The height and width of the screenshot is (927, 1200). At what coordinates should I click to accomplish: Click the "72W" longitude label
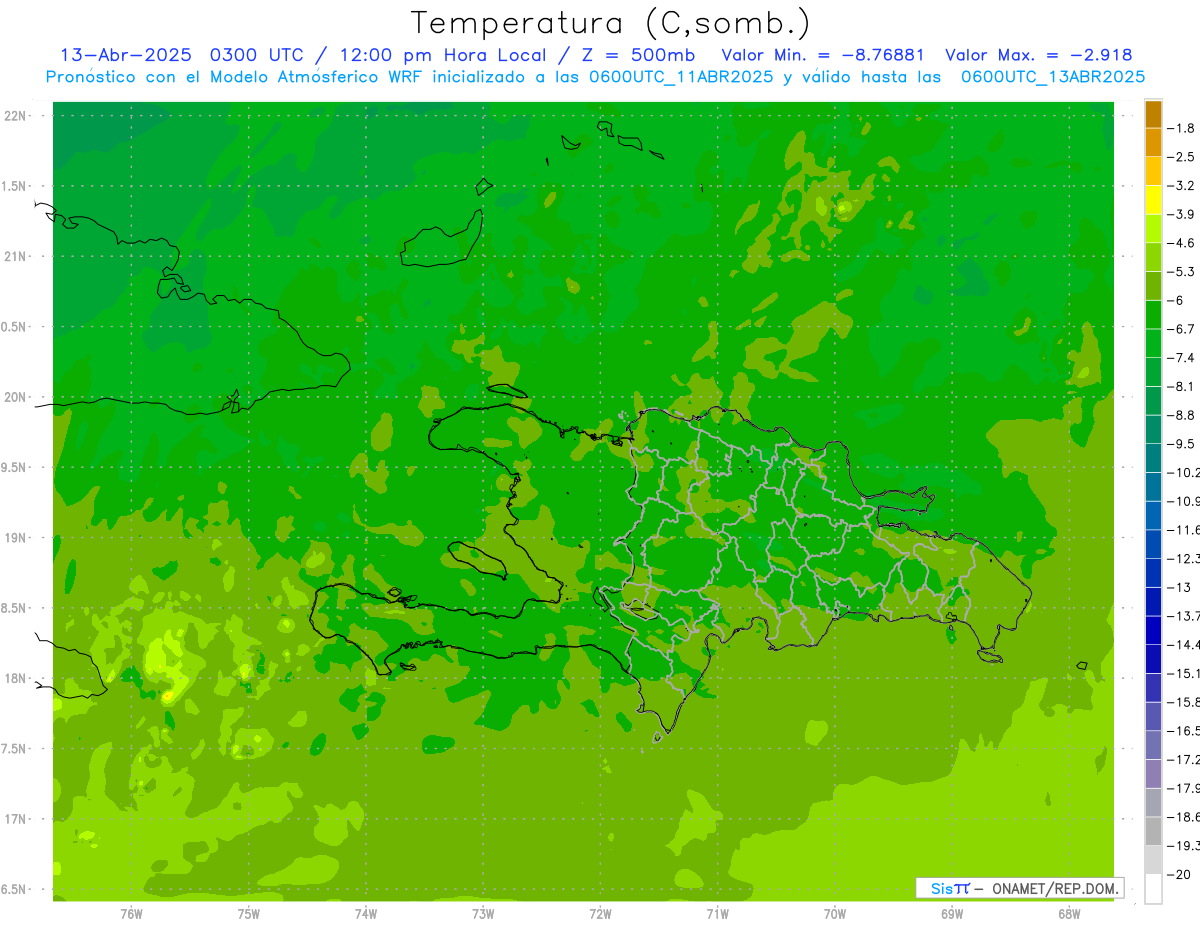pyautogui.click(x=600, y=914)
